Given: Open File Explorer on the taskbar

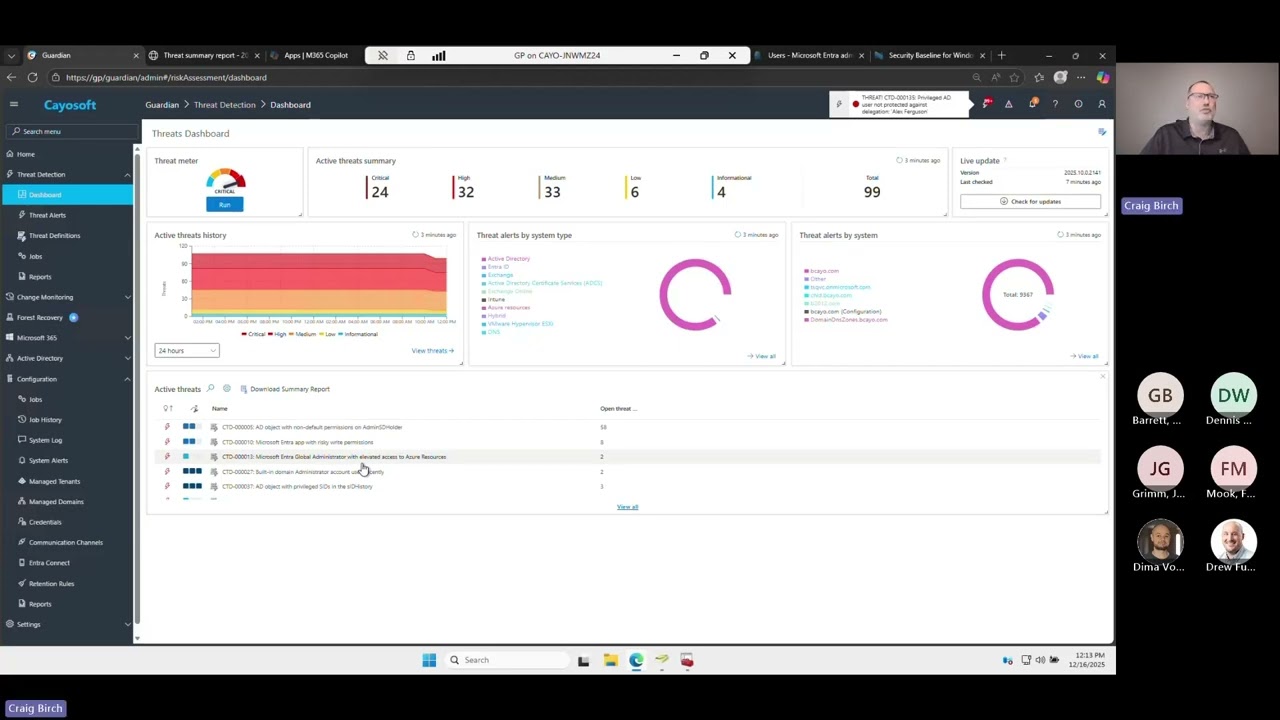Looking at the screenshot, I should tap(610, 660).
